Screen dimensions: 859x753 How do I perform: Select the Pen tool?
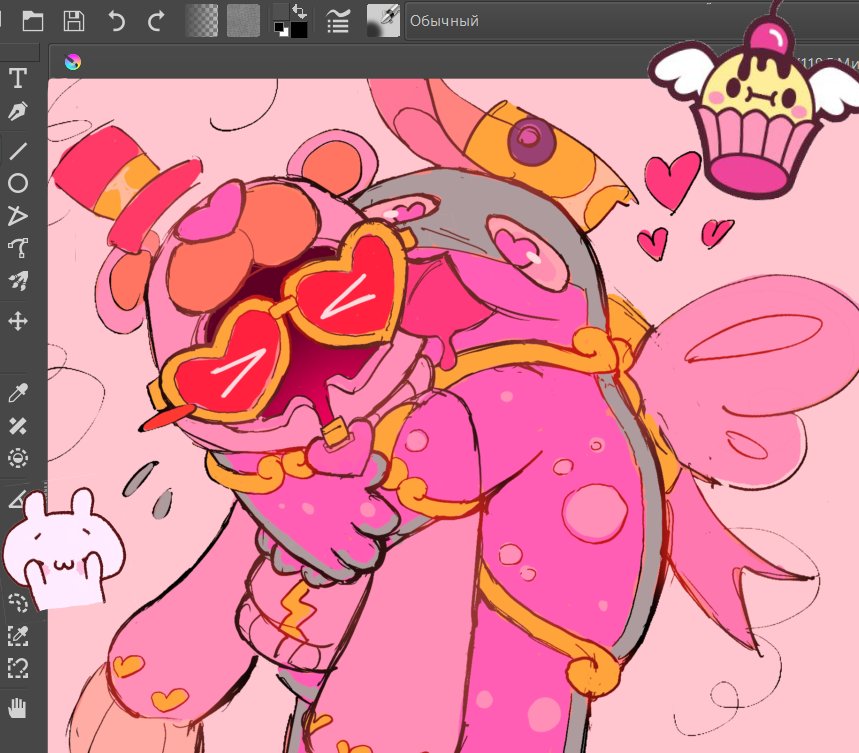point(16,113)
